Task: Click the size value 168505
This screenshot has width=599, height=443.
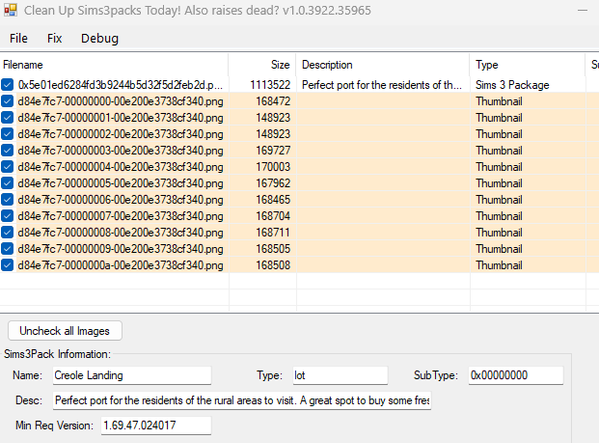Action: [x=273, y=249]
